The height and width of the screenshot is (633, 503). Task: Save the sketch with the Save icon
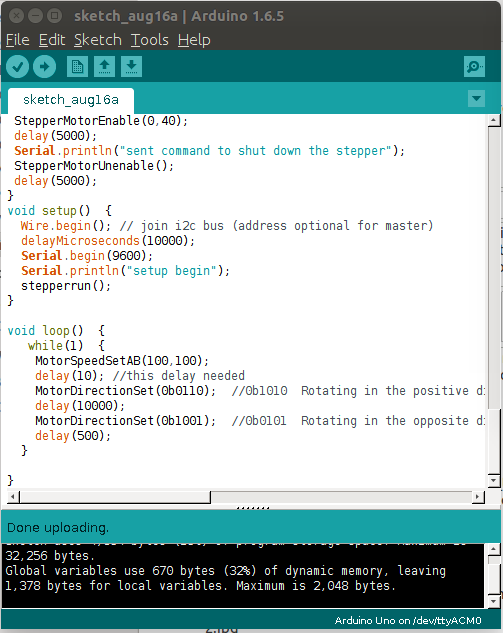coord(131,67)
